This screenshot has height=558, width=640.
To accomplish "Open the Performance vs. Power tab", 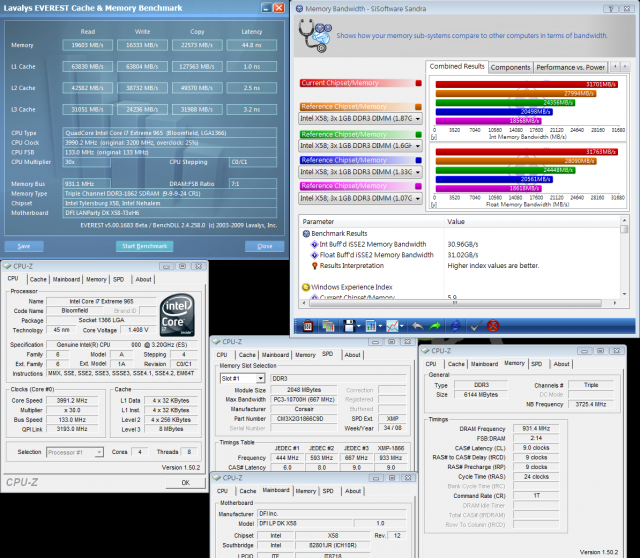I will click(x=570, y=67).
